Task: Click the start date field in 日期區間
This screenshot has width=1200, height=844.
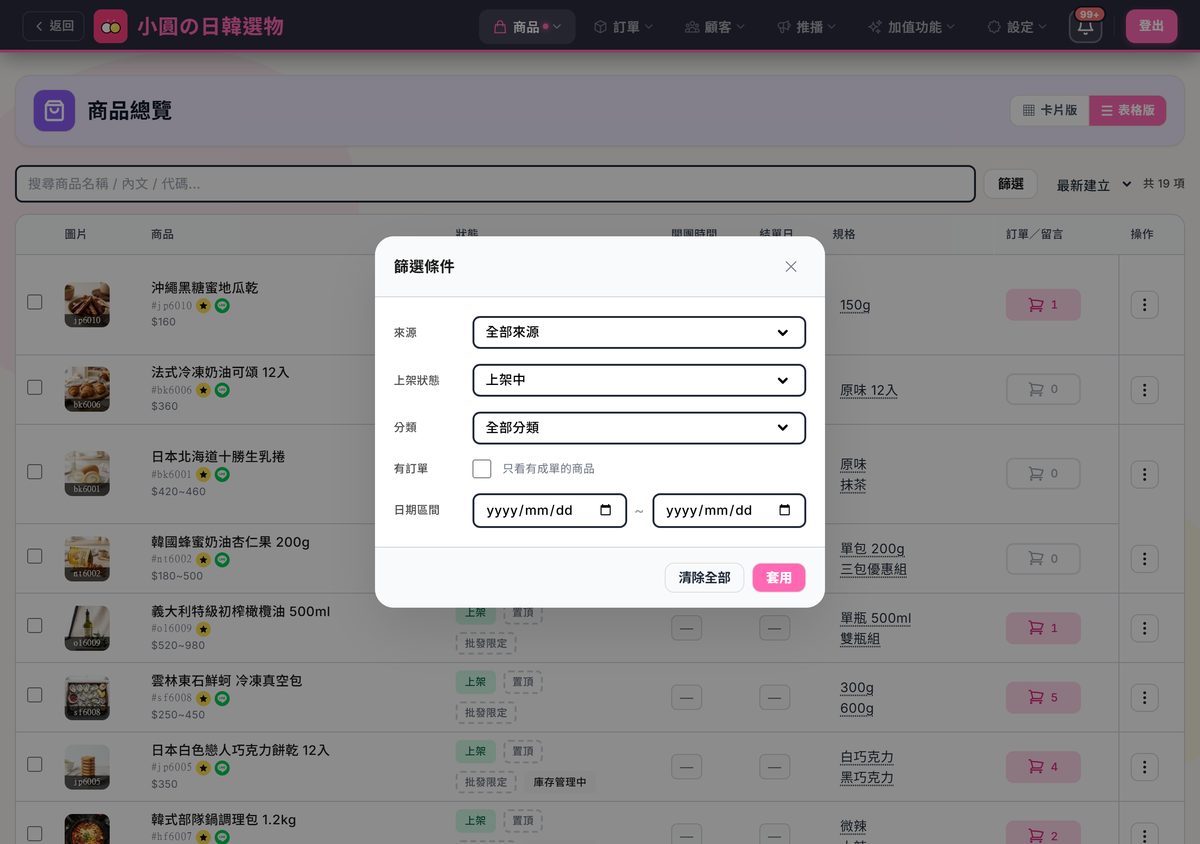Action: pyautogui.click(x=549, y=510)
